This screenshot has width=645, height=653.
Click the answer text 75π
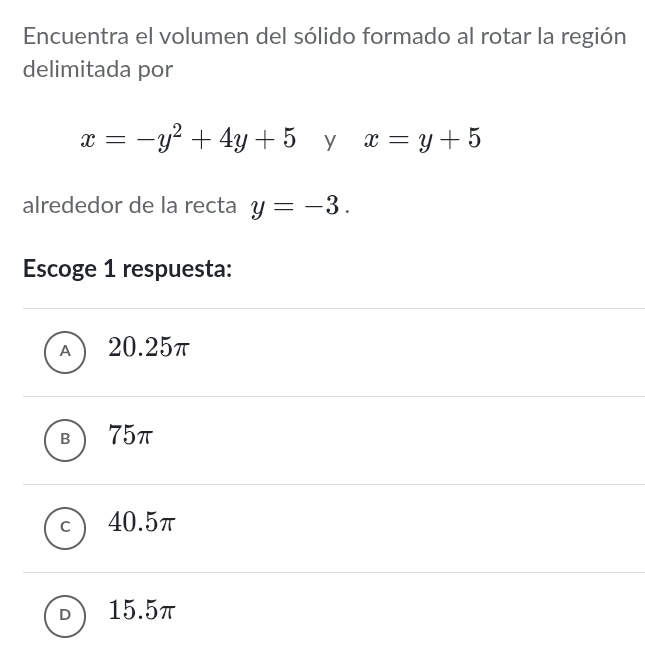point(131,436)
